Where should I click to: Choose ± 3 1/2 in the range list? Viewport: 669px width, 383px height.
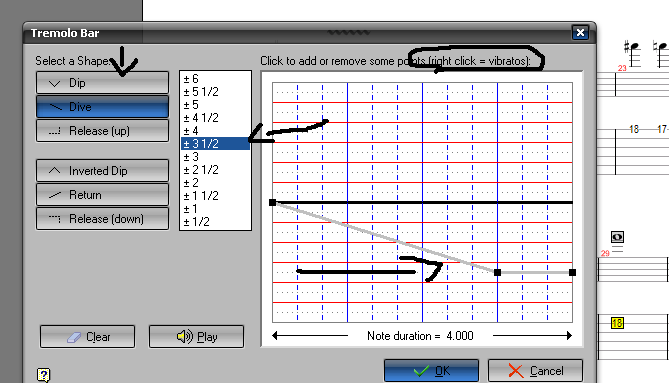point(215,143)
